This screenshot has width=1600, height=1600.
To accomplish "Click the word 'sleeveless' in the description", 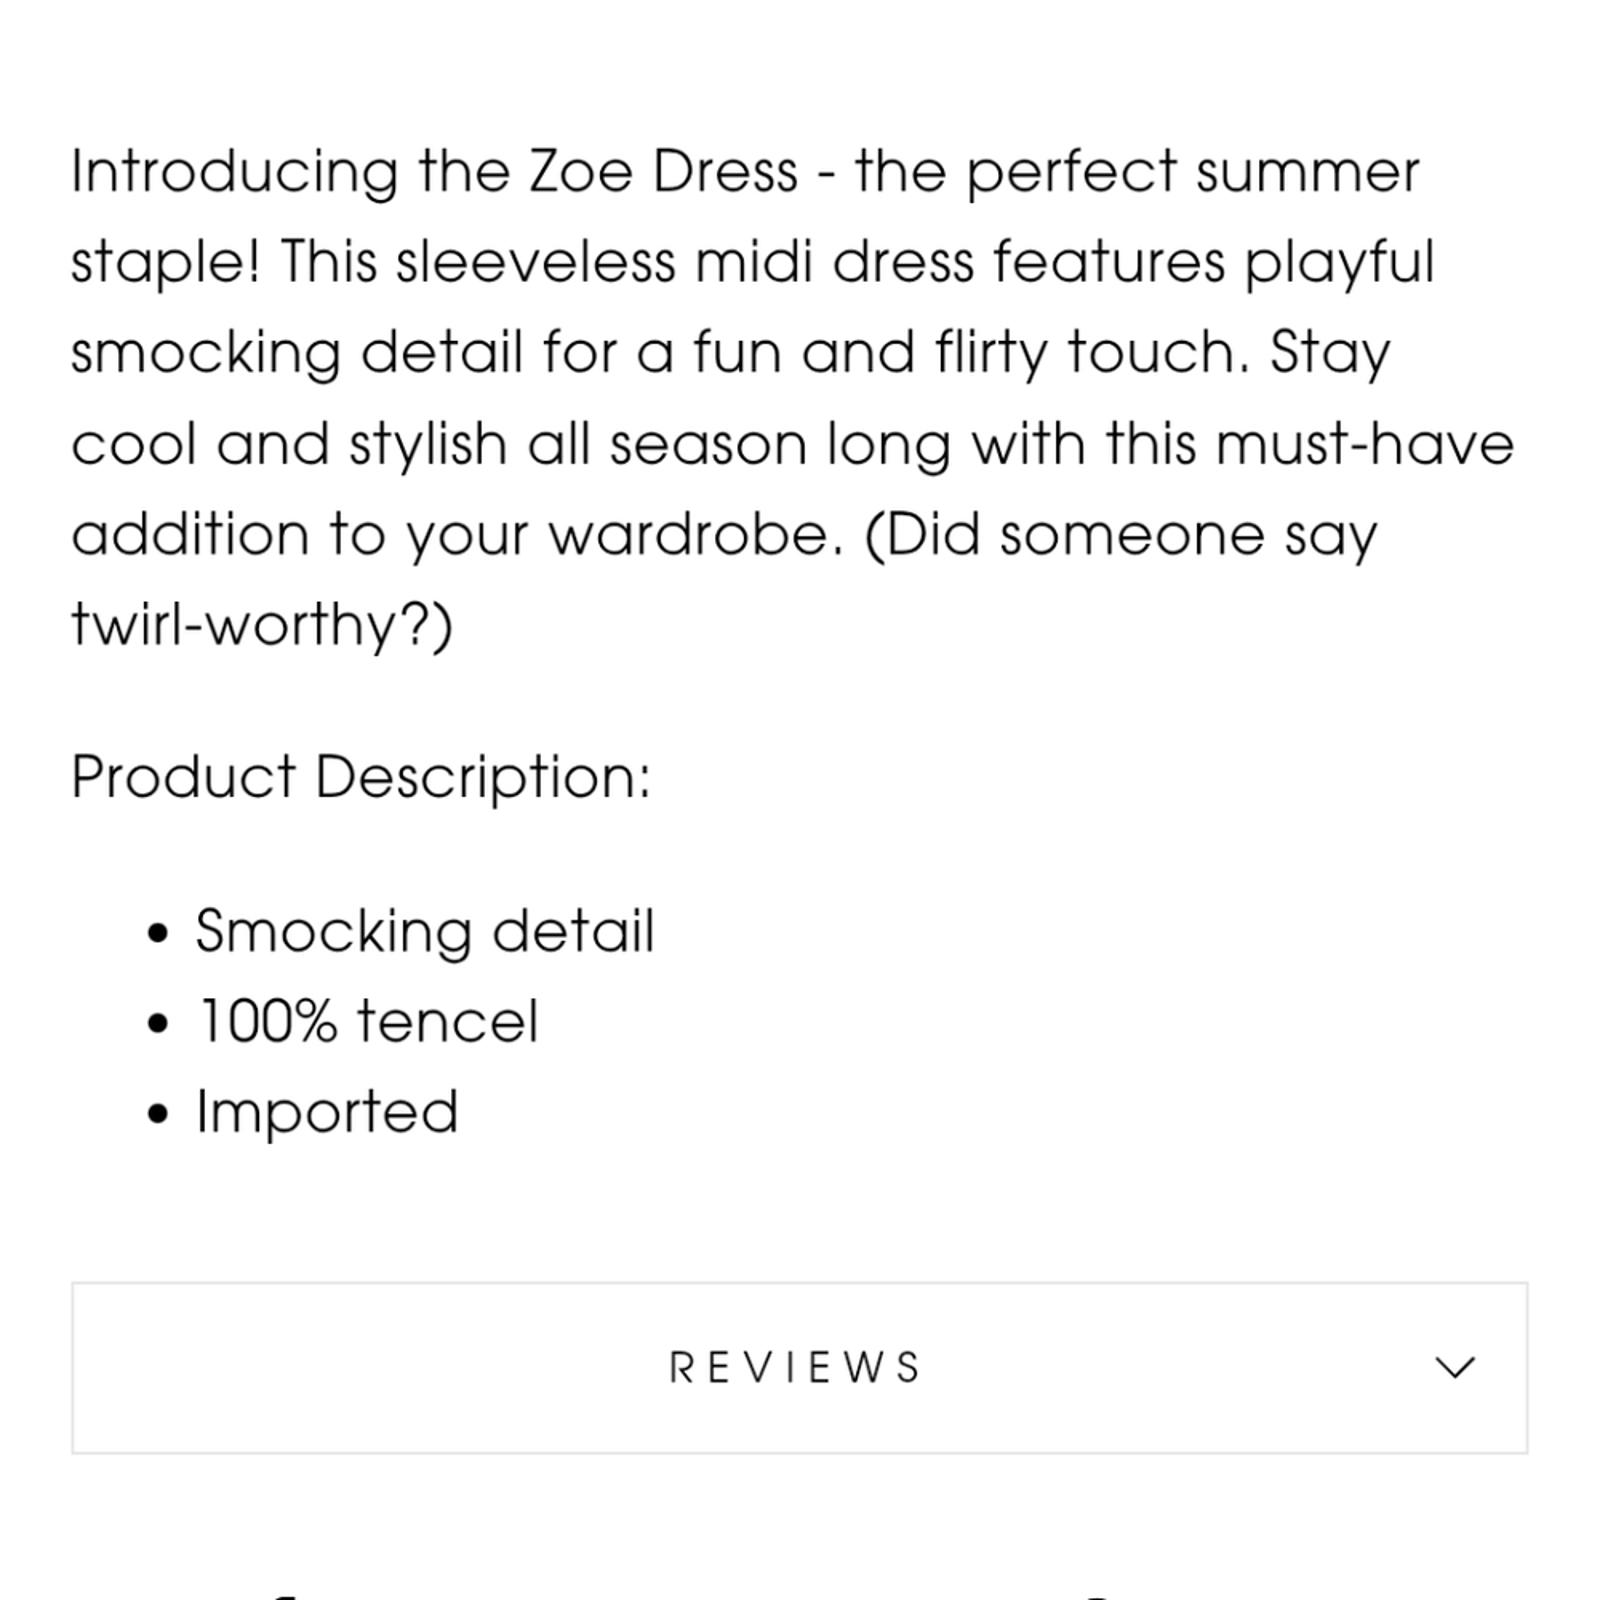I will coord(535,262).
